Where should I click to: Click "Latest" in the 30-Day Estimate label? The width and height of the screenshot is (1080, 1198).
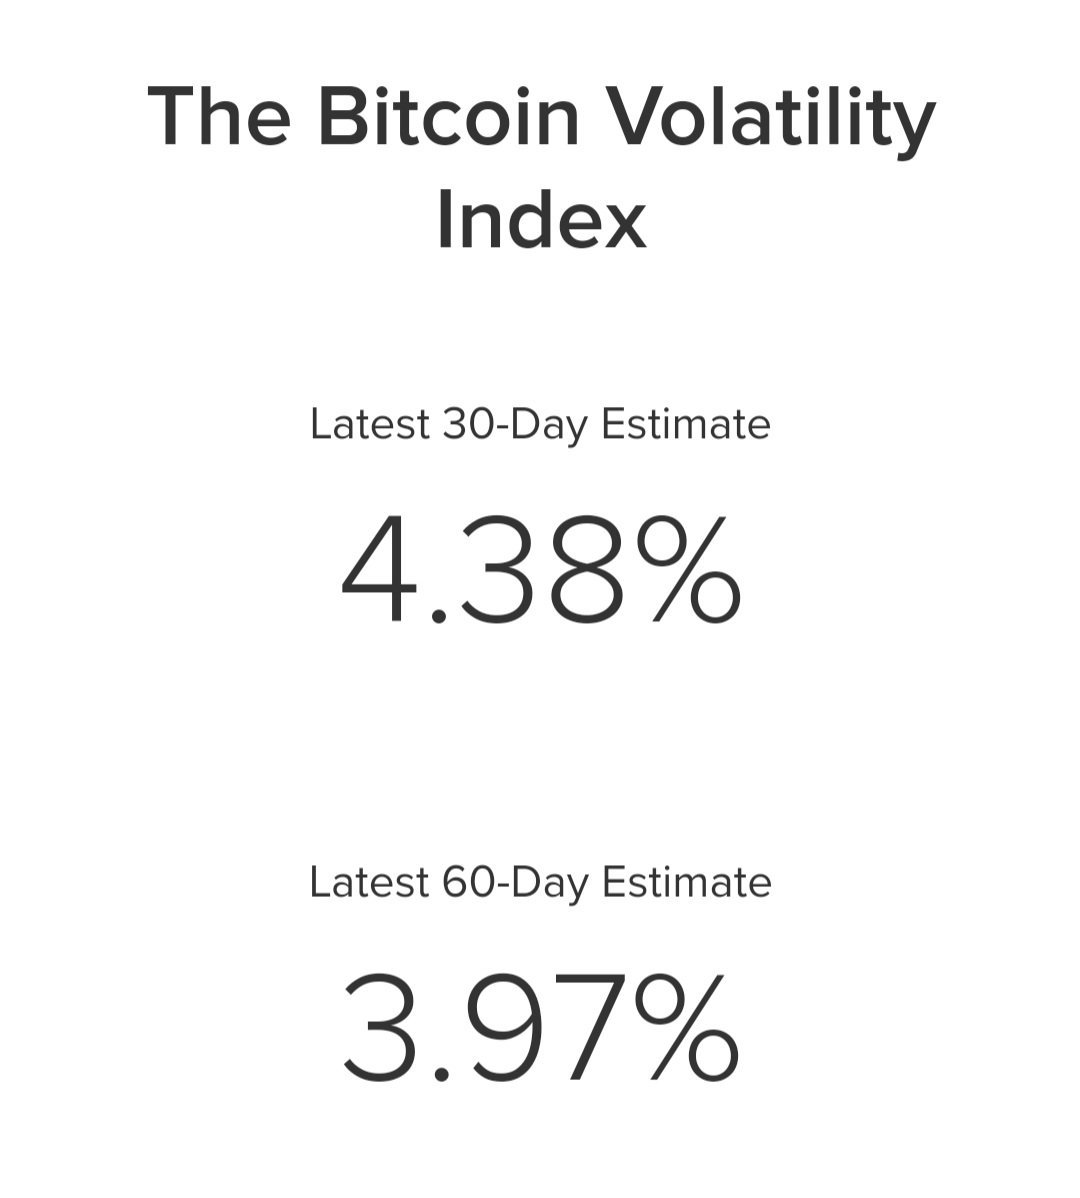pyautogui.click(x=369, y=424)
